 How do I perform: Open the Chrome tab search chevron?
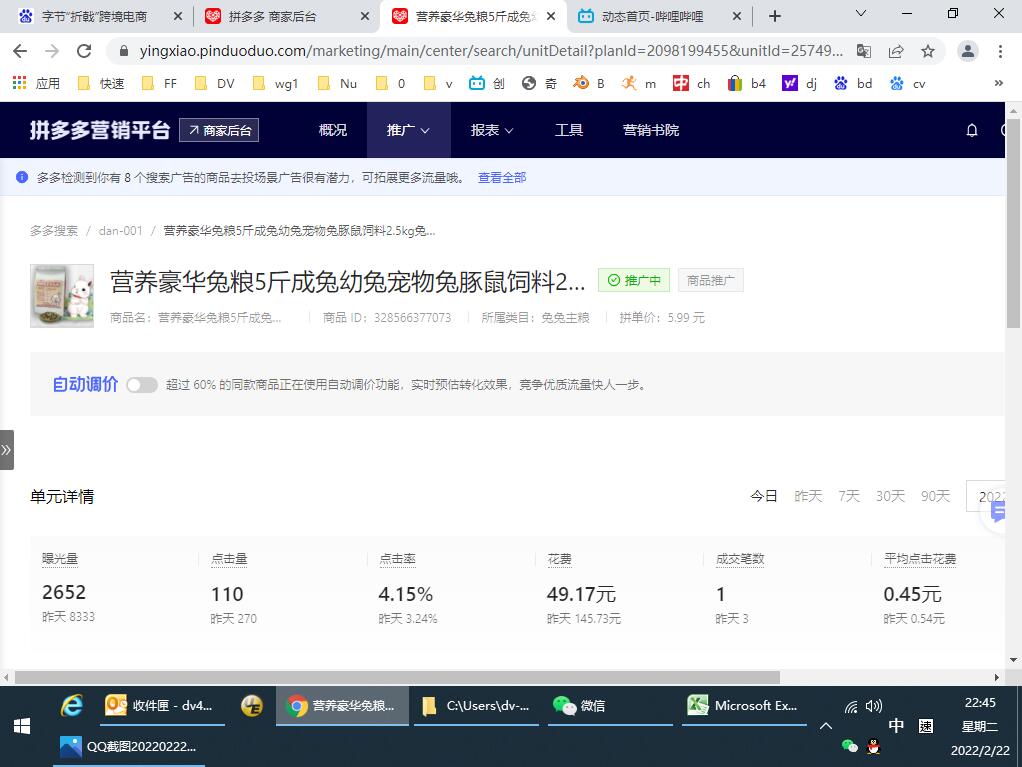(x=861, y=14)
